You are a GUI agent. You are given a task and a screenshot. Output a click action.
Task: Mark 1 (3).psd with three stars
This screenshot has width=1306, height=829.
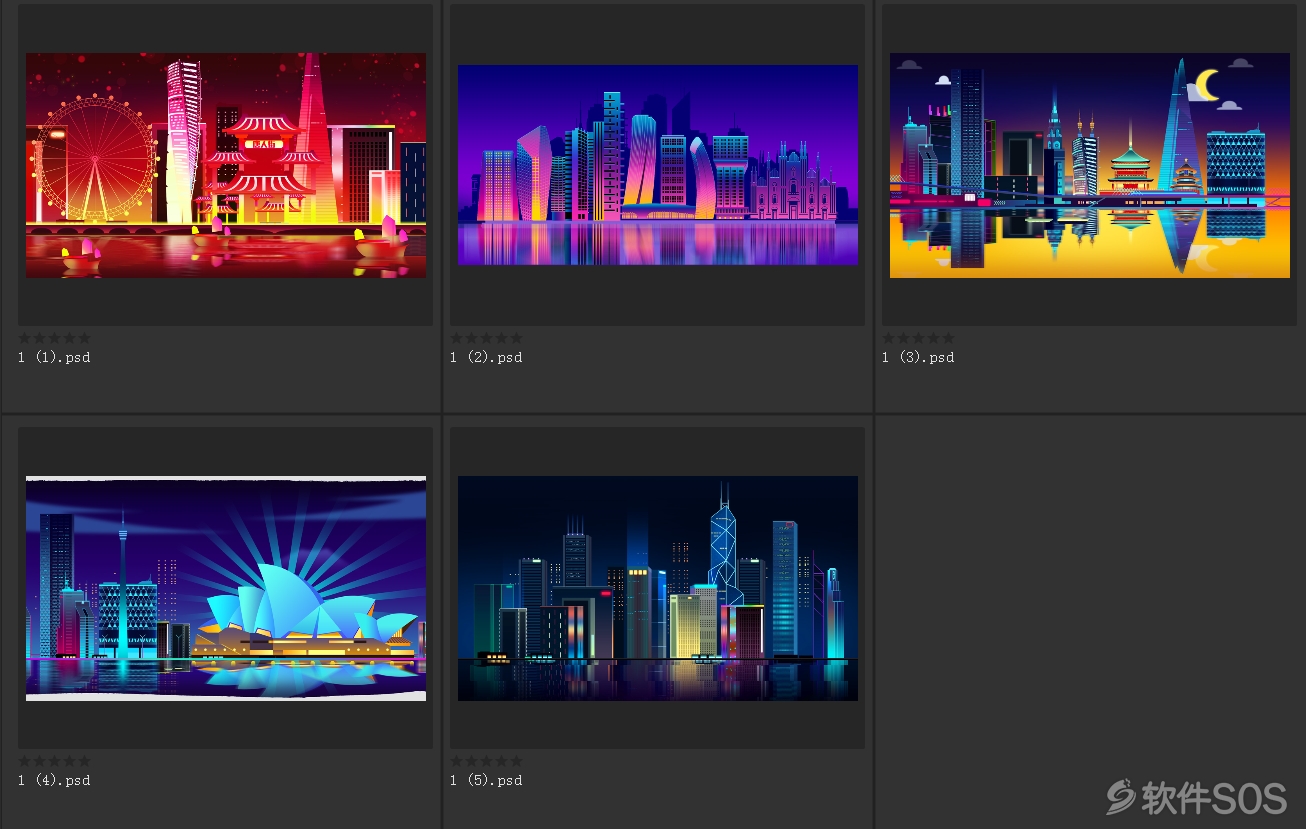[x=919, y=338]
